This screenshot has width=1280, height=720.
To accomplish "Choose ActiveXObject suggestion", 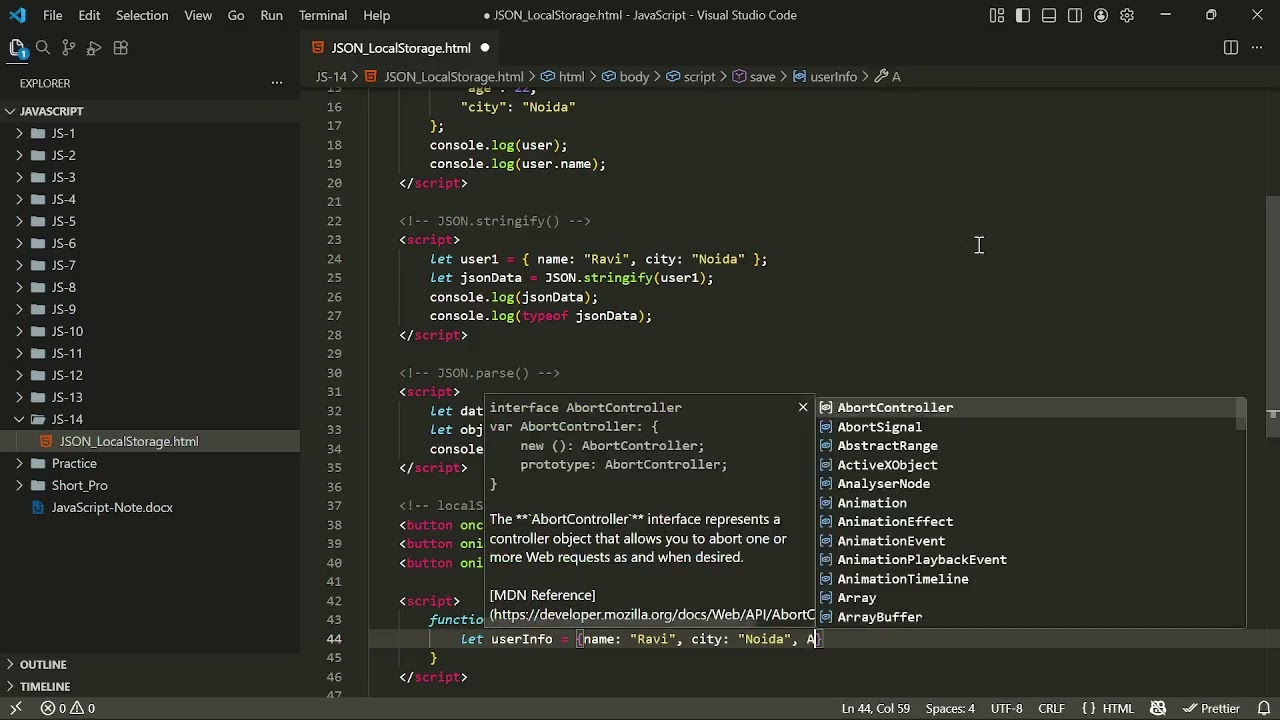I will (1026, 464).
